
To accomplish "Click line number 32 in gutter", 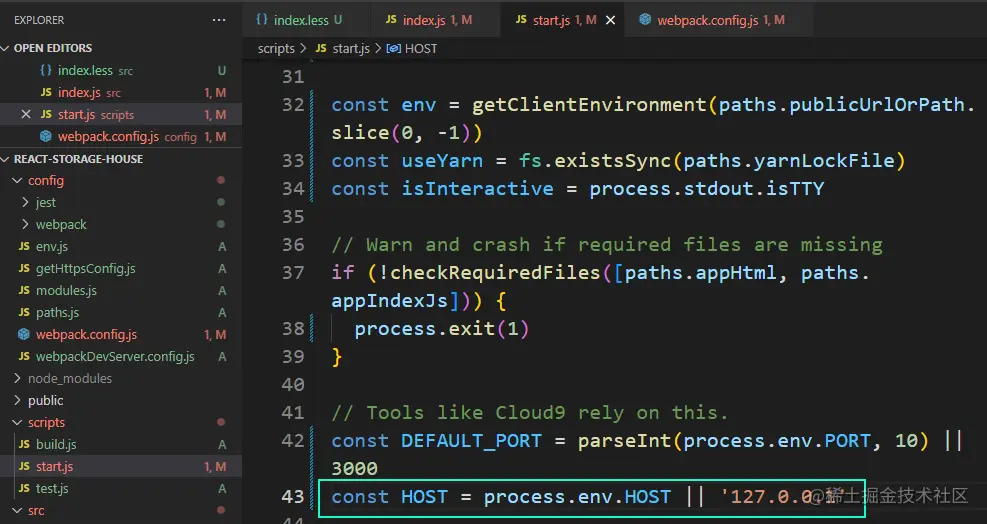I will tap(293, 105).
